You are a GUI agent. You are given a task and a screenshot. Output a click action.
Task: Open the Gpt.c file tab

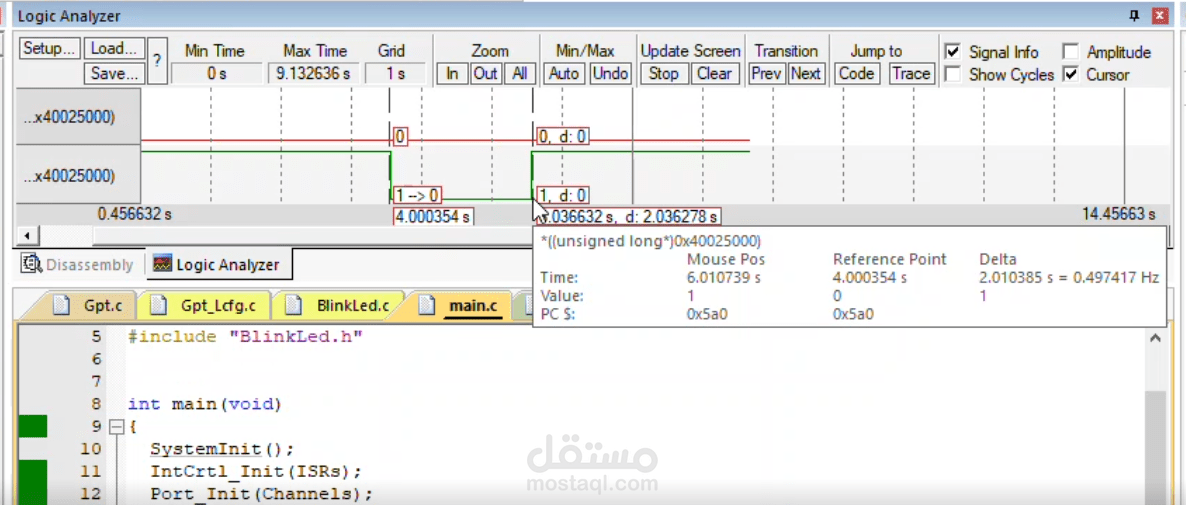(x=87, y=305)
